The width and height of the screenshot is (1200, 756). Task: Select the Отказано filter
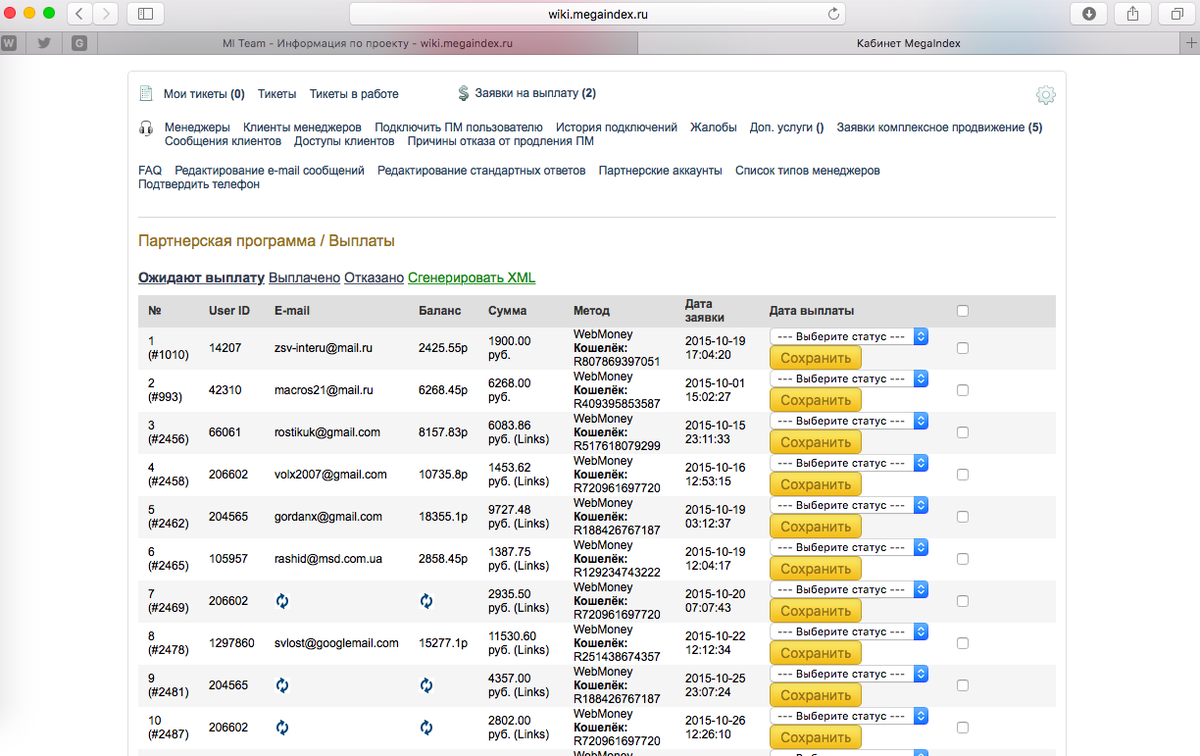tap(374, 278)
